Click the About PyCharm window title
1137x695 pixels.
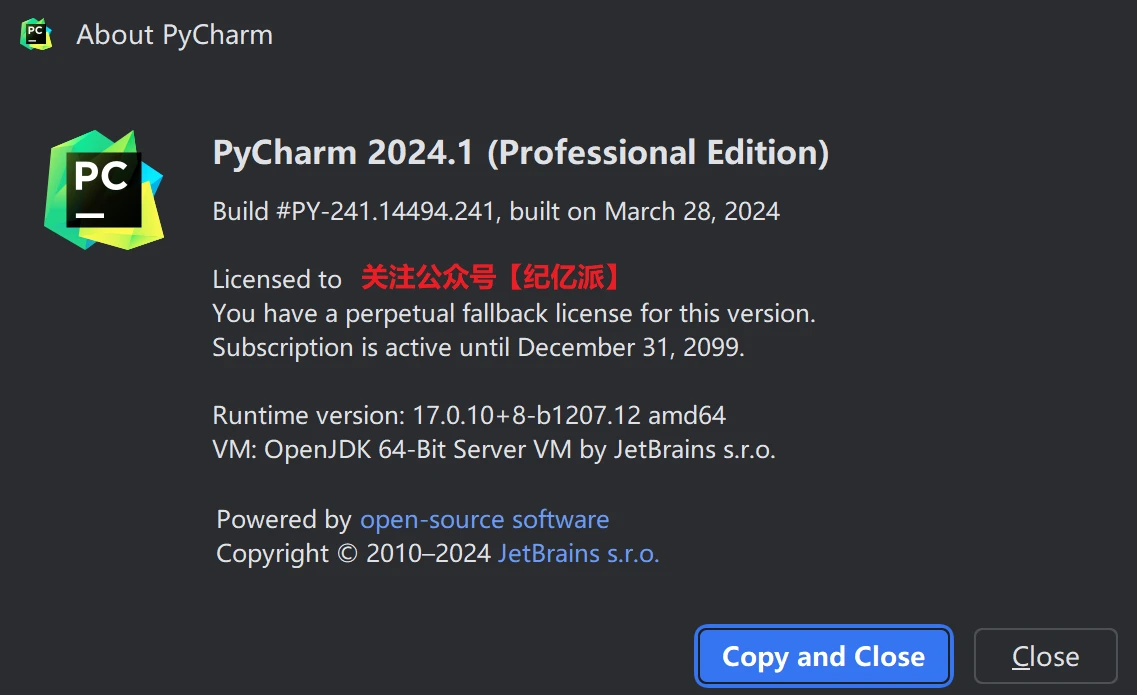click(x=174, y=35)
